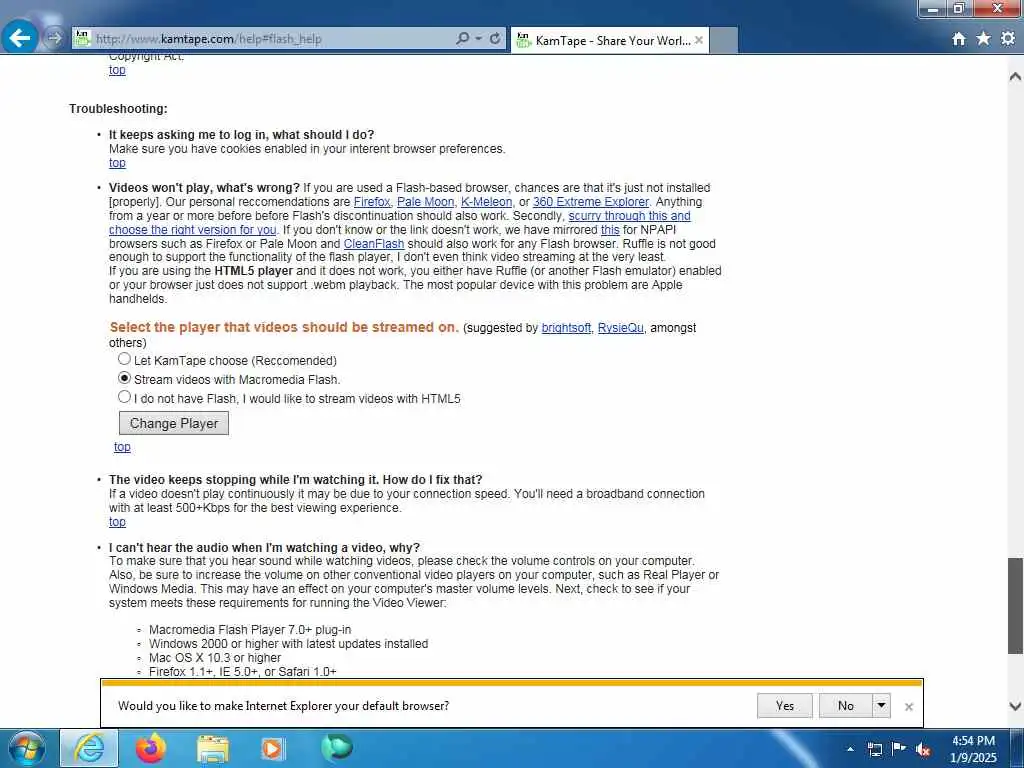Select Stream videos with Macromedia Flash

pyautogui.click(x=124, y=378)
